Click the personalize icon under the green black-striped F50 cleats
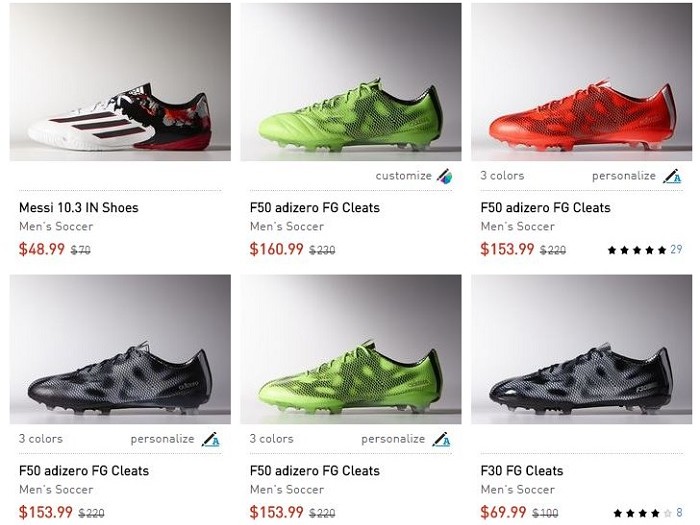The image size is (700, 525). click(x=441, y=439)
